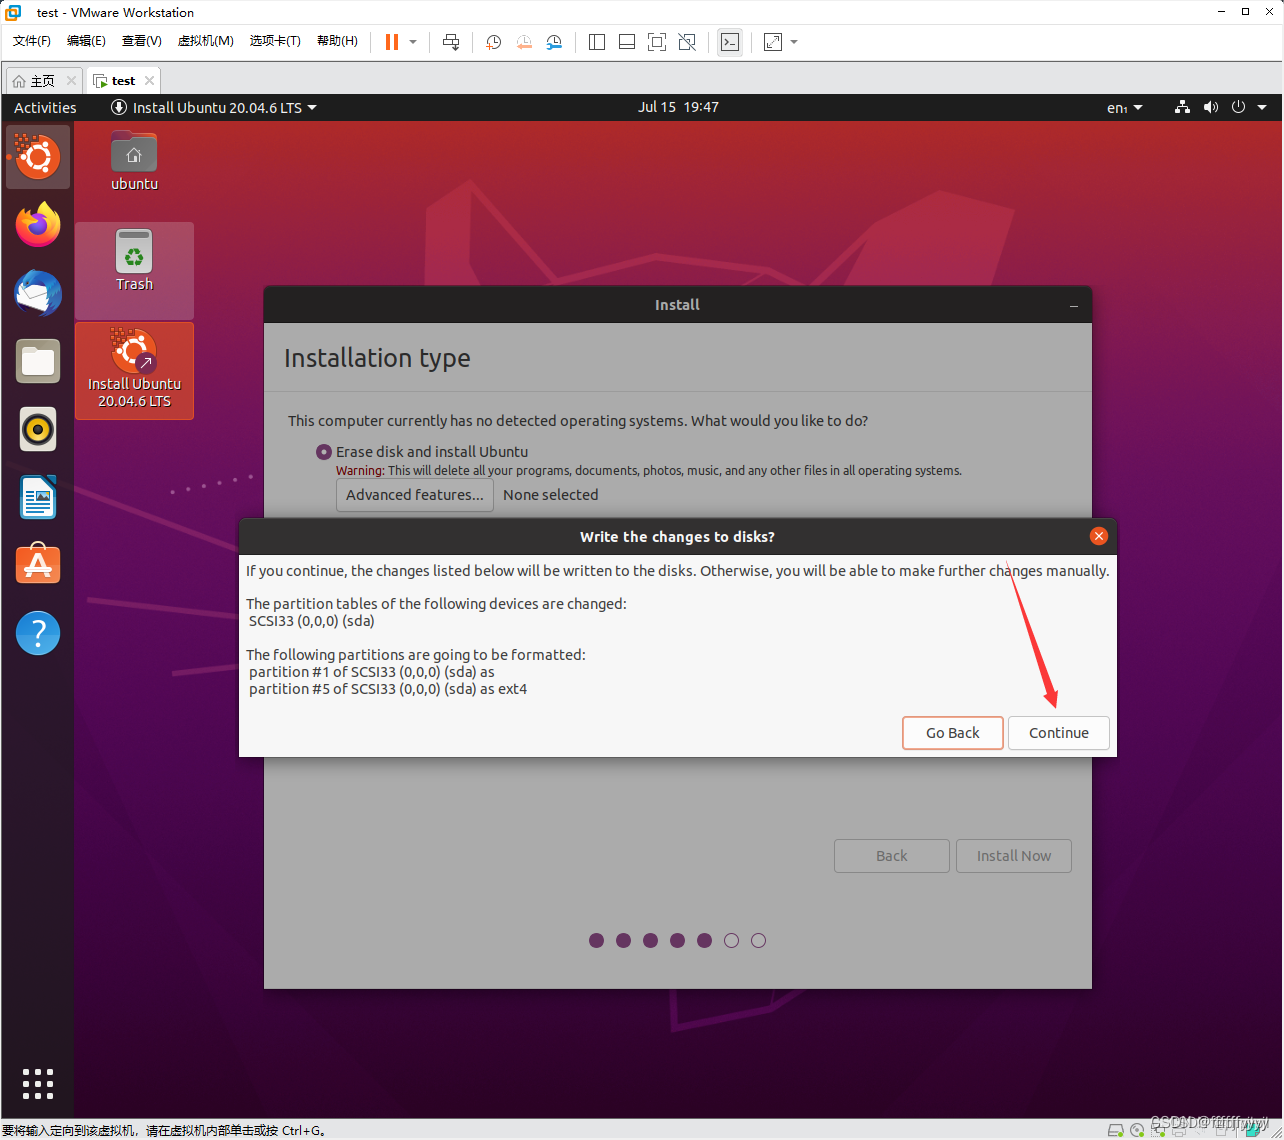
Task: Toggle the thumbnail bar view icon
Action: pos(627,42)
